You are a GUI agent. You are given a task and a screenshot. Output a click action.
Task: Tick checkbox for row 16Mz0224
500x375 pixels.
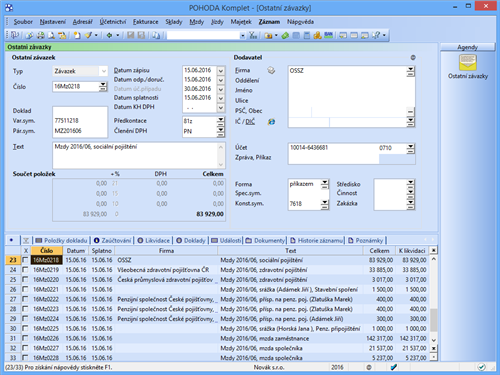tap(25, 319)
